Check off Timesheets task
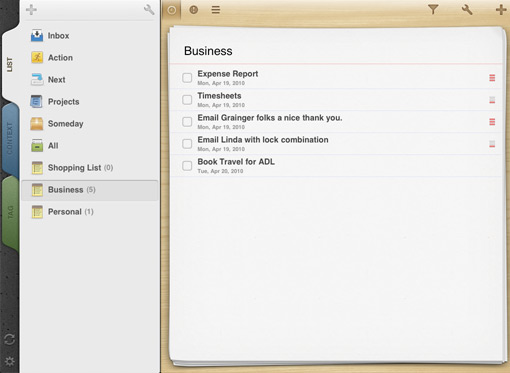 [x=187, y=100]
